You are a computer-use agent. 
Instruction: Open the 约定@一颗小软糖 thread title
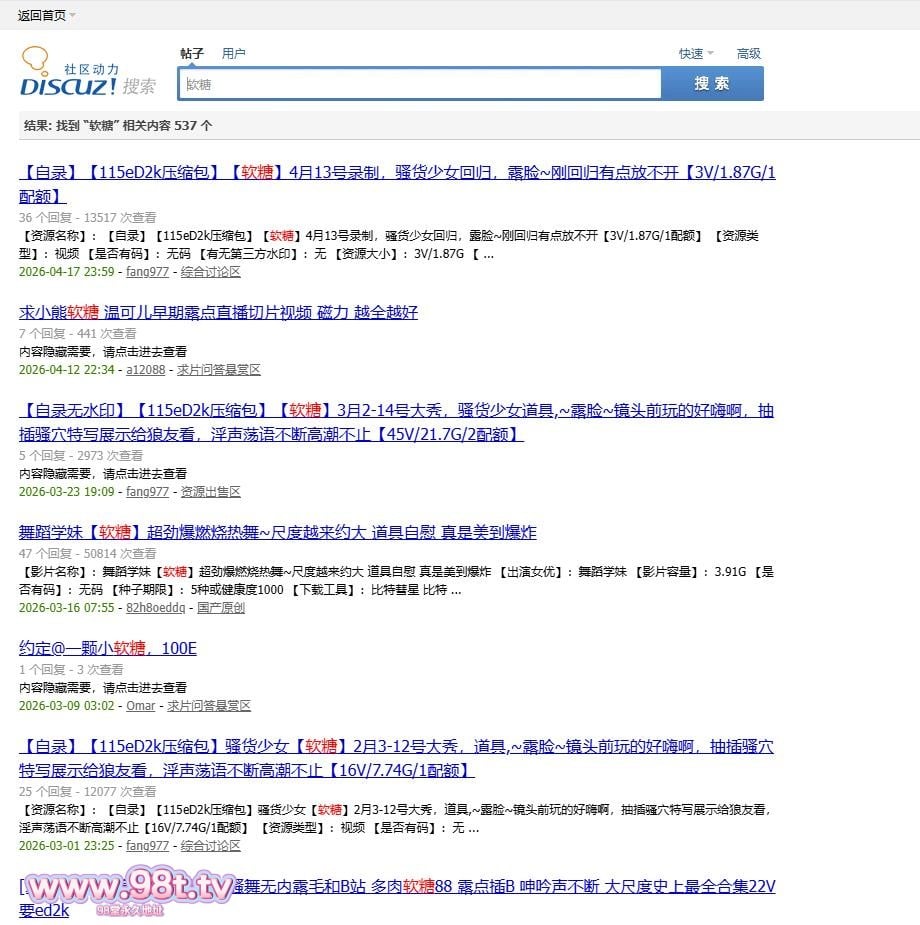(x=108, y=648)
